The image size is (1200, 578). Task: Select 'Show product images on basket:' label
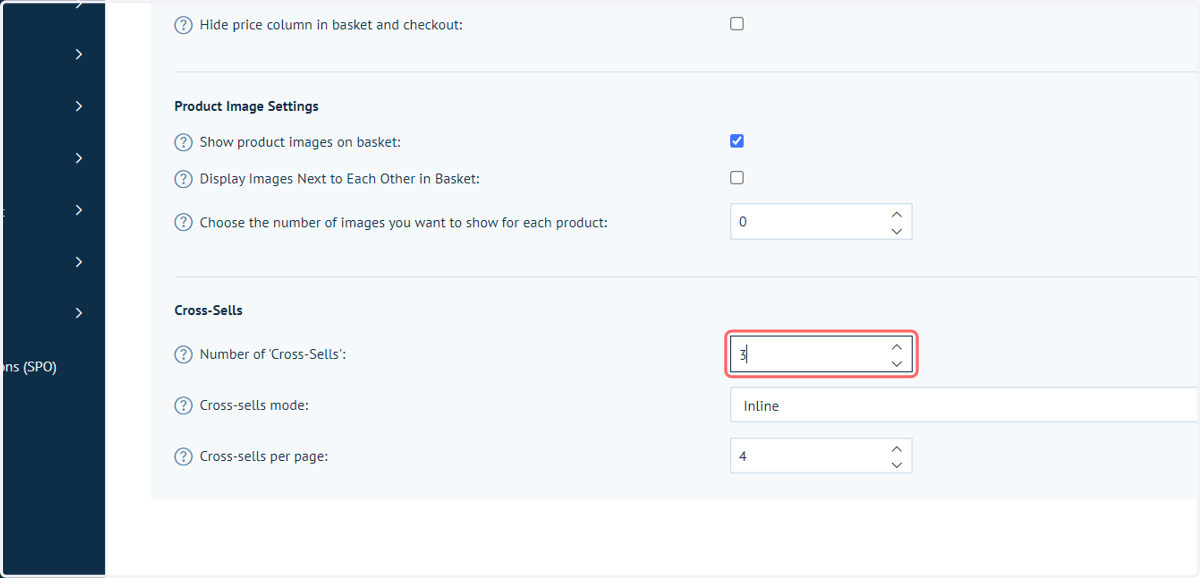click(x=300, y=143)
